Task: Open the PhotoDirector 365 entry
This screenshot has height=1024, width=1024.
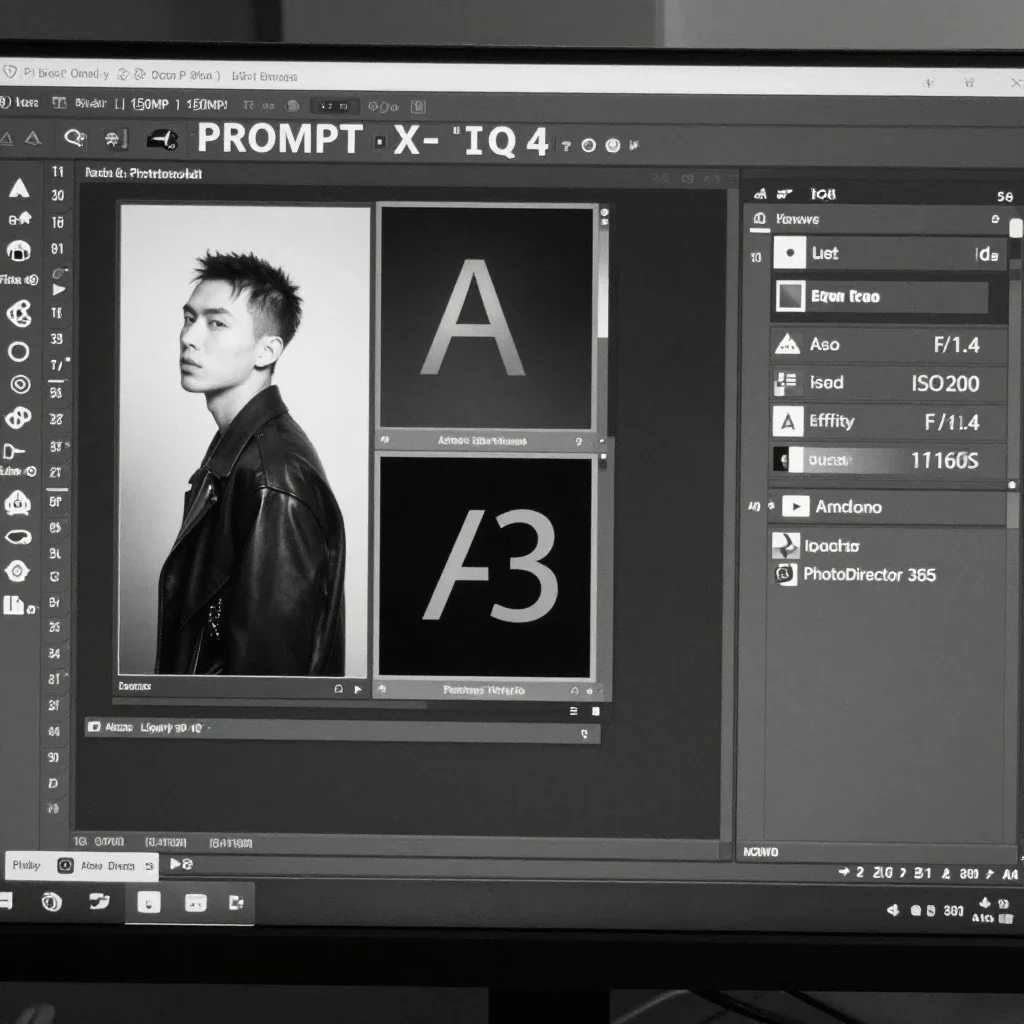Action: [869, 575]
